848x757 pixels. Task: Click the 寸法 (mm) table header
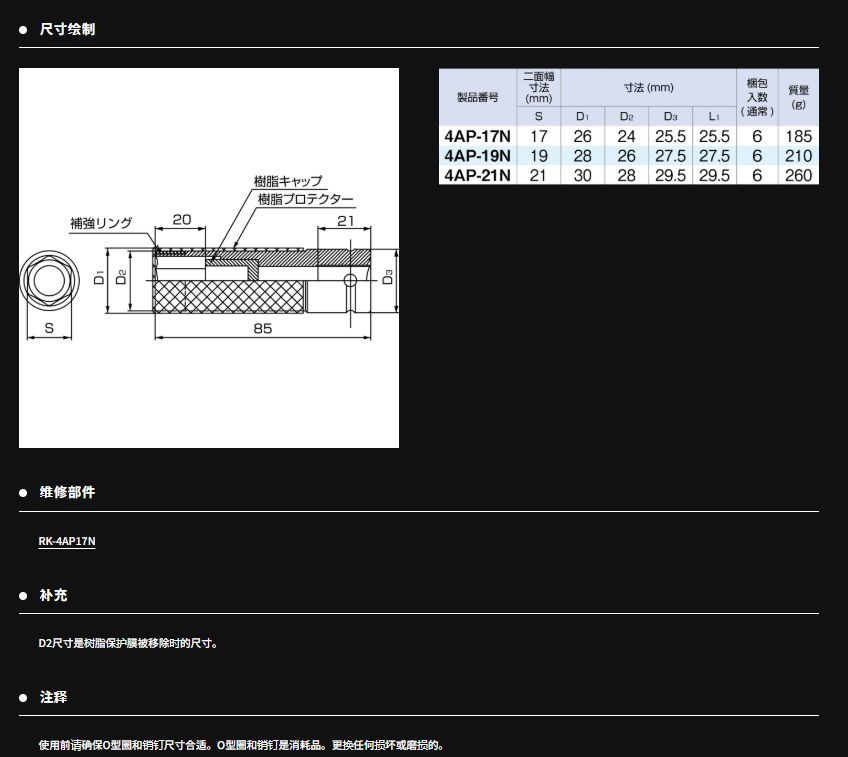click(x=648, y=88)
